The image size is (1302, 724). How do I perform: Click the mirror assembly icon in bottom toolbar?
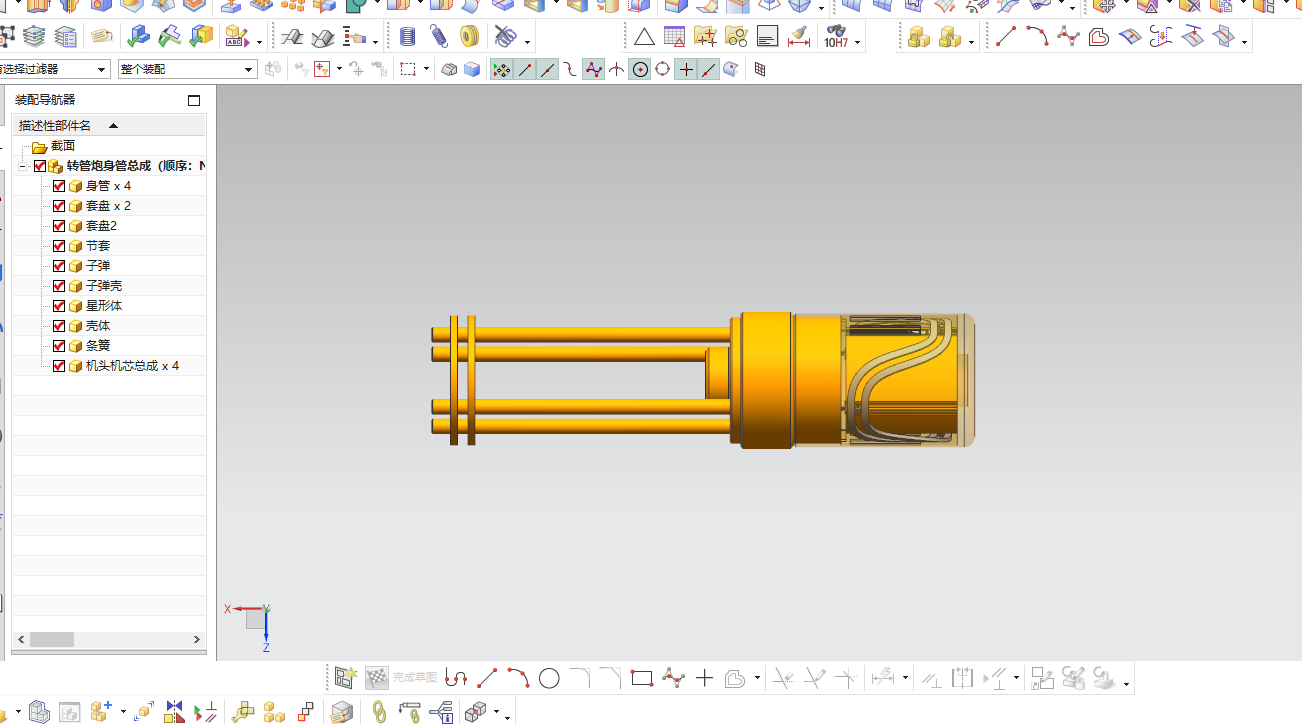click(175, 712)
